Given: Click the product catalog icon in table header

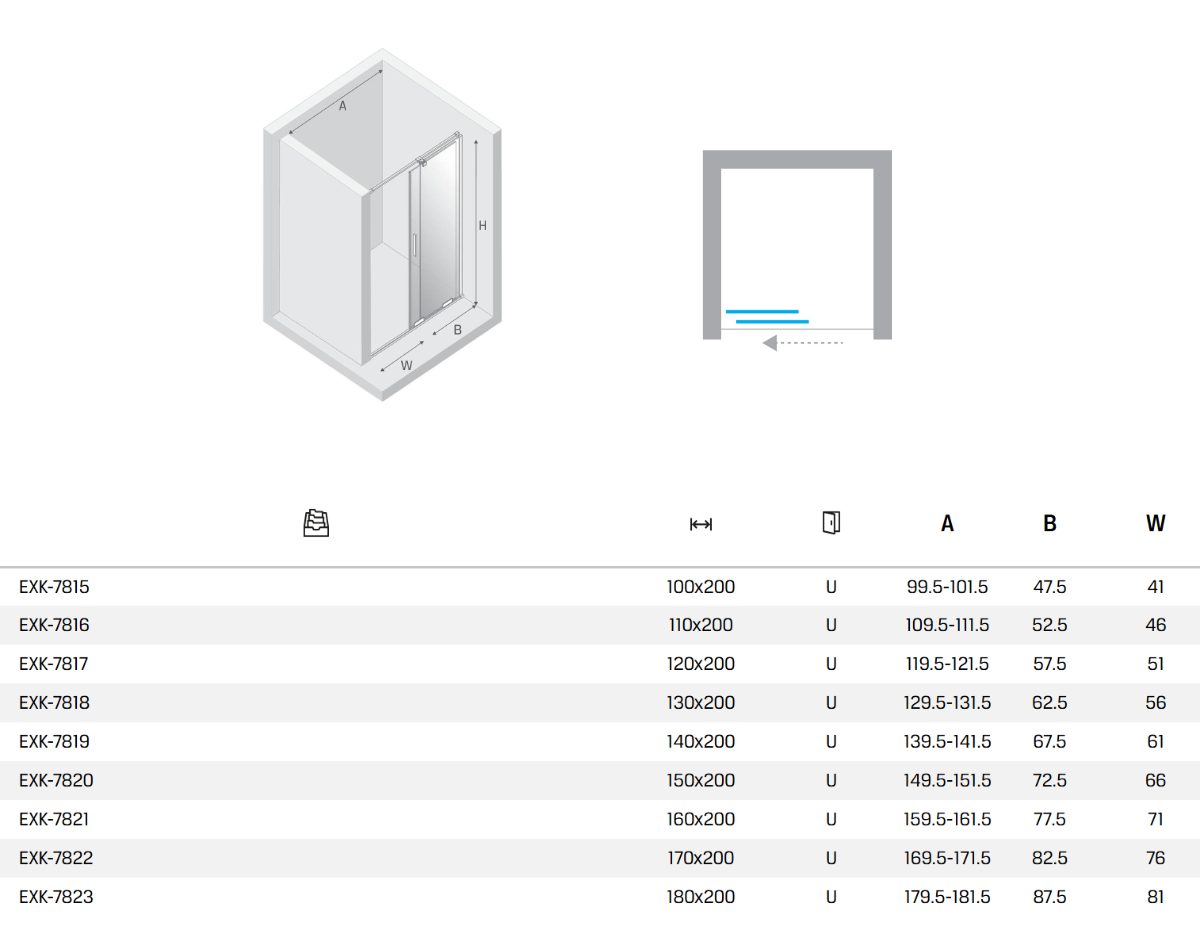Looking at the screenshot, I should click(316, 523).
